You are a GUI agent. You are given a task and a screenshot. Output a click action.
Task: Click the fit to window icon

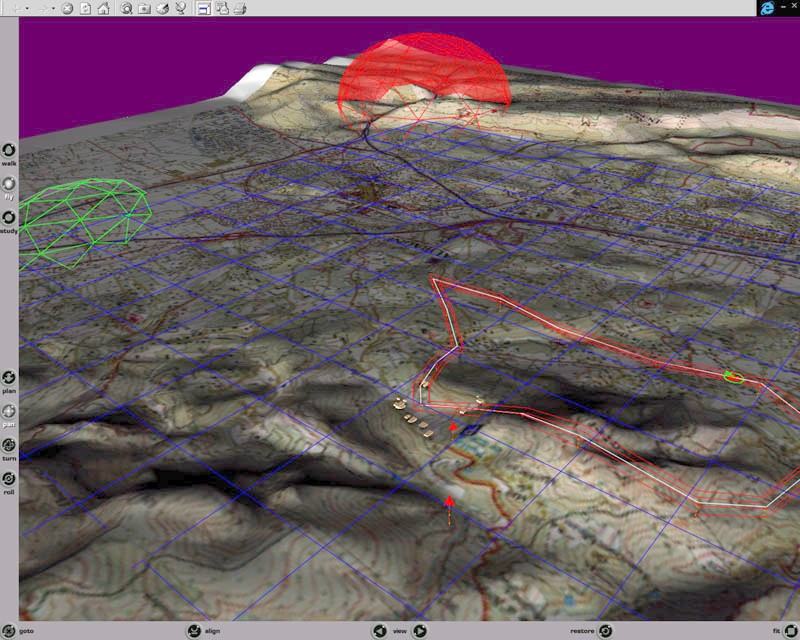click(x=790, y=631)
